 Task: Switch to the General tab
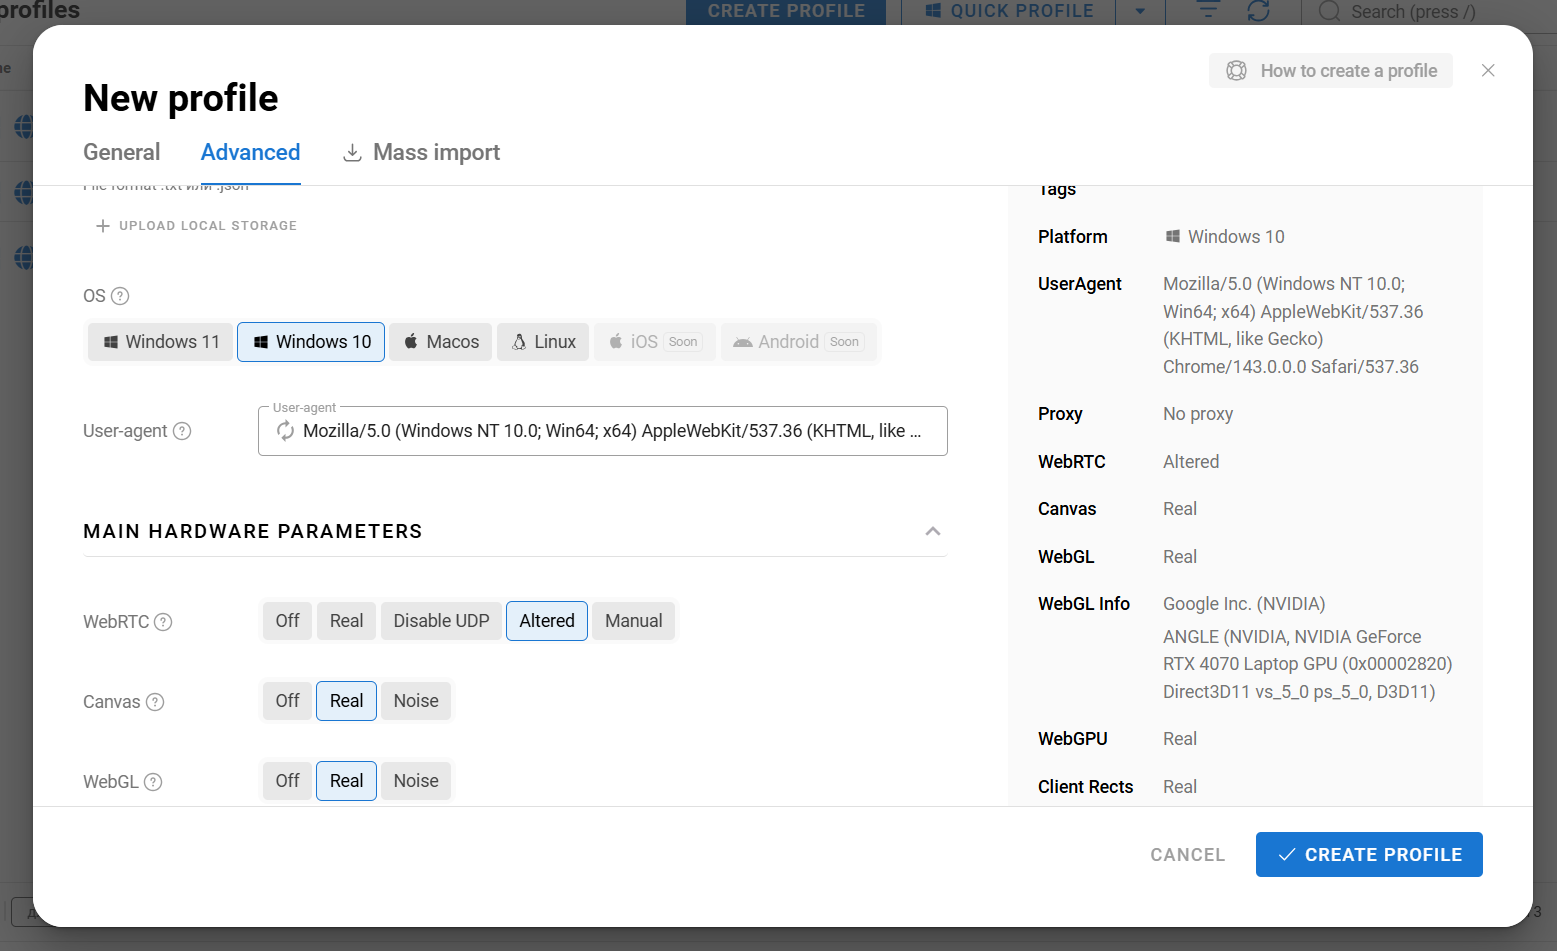[x=122, y=152]
